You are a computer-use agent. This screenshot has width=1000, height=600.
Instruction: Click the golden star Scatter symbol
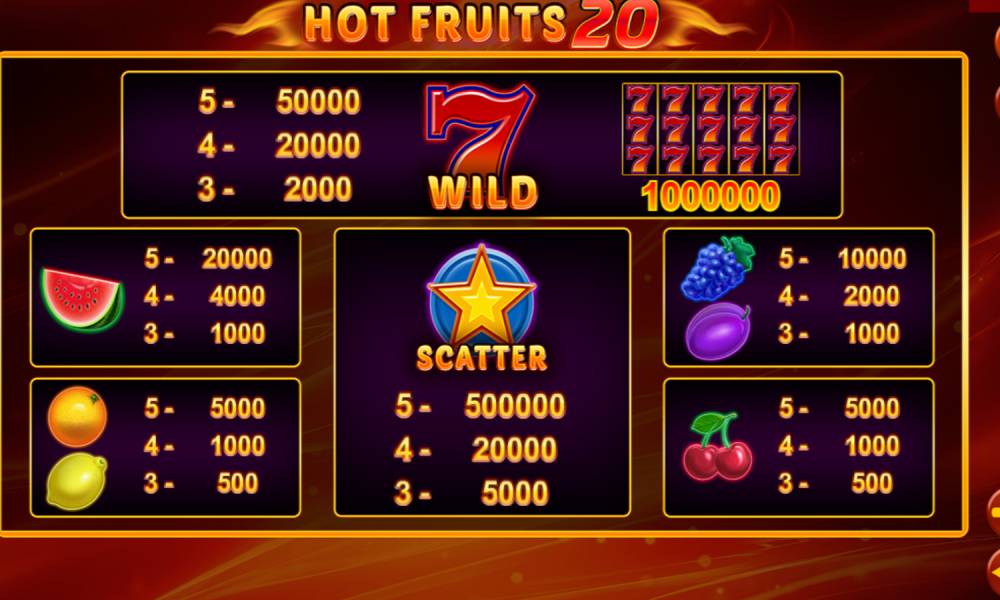coord(482,295)
